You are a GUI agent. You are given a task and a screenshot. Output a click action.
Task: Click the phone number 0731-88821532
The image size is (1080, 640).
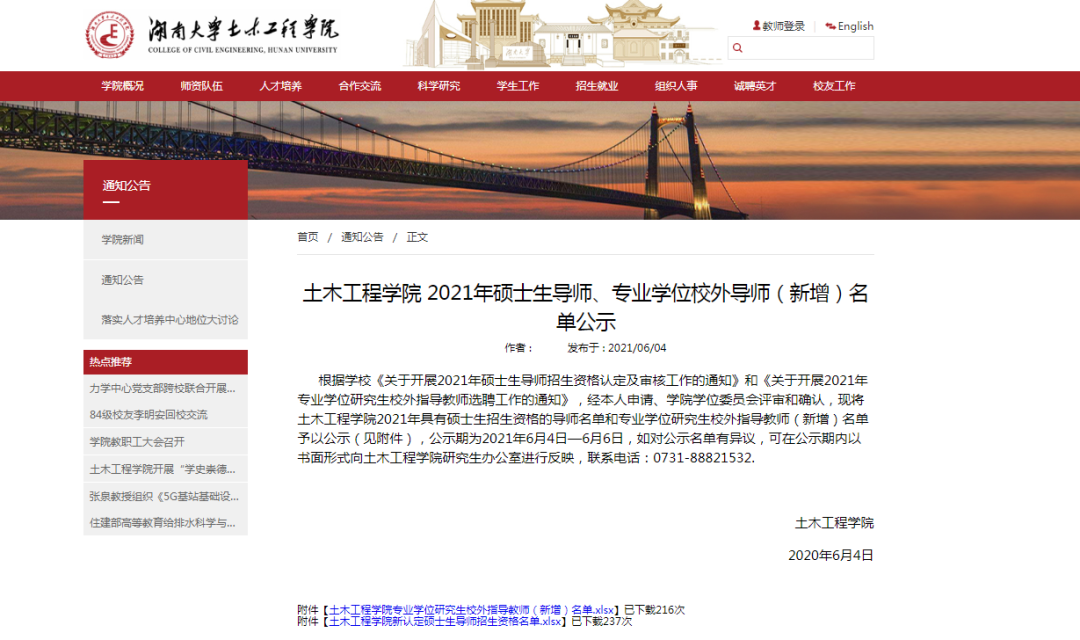pyautogui.click(x=703, y=458)
